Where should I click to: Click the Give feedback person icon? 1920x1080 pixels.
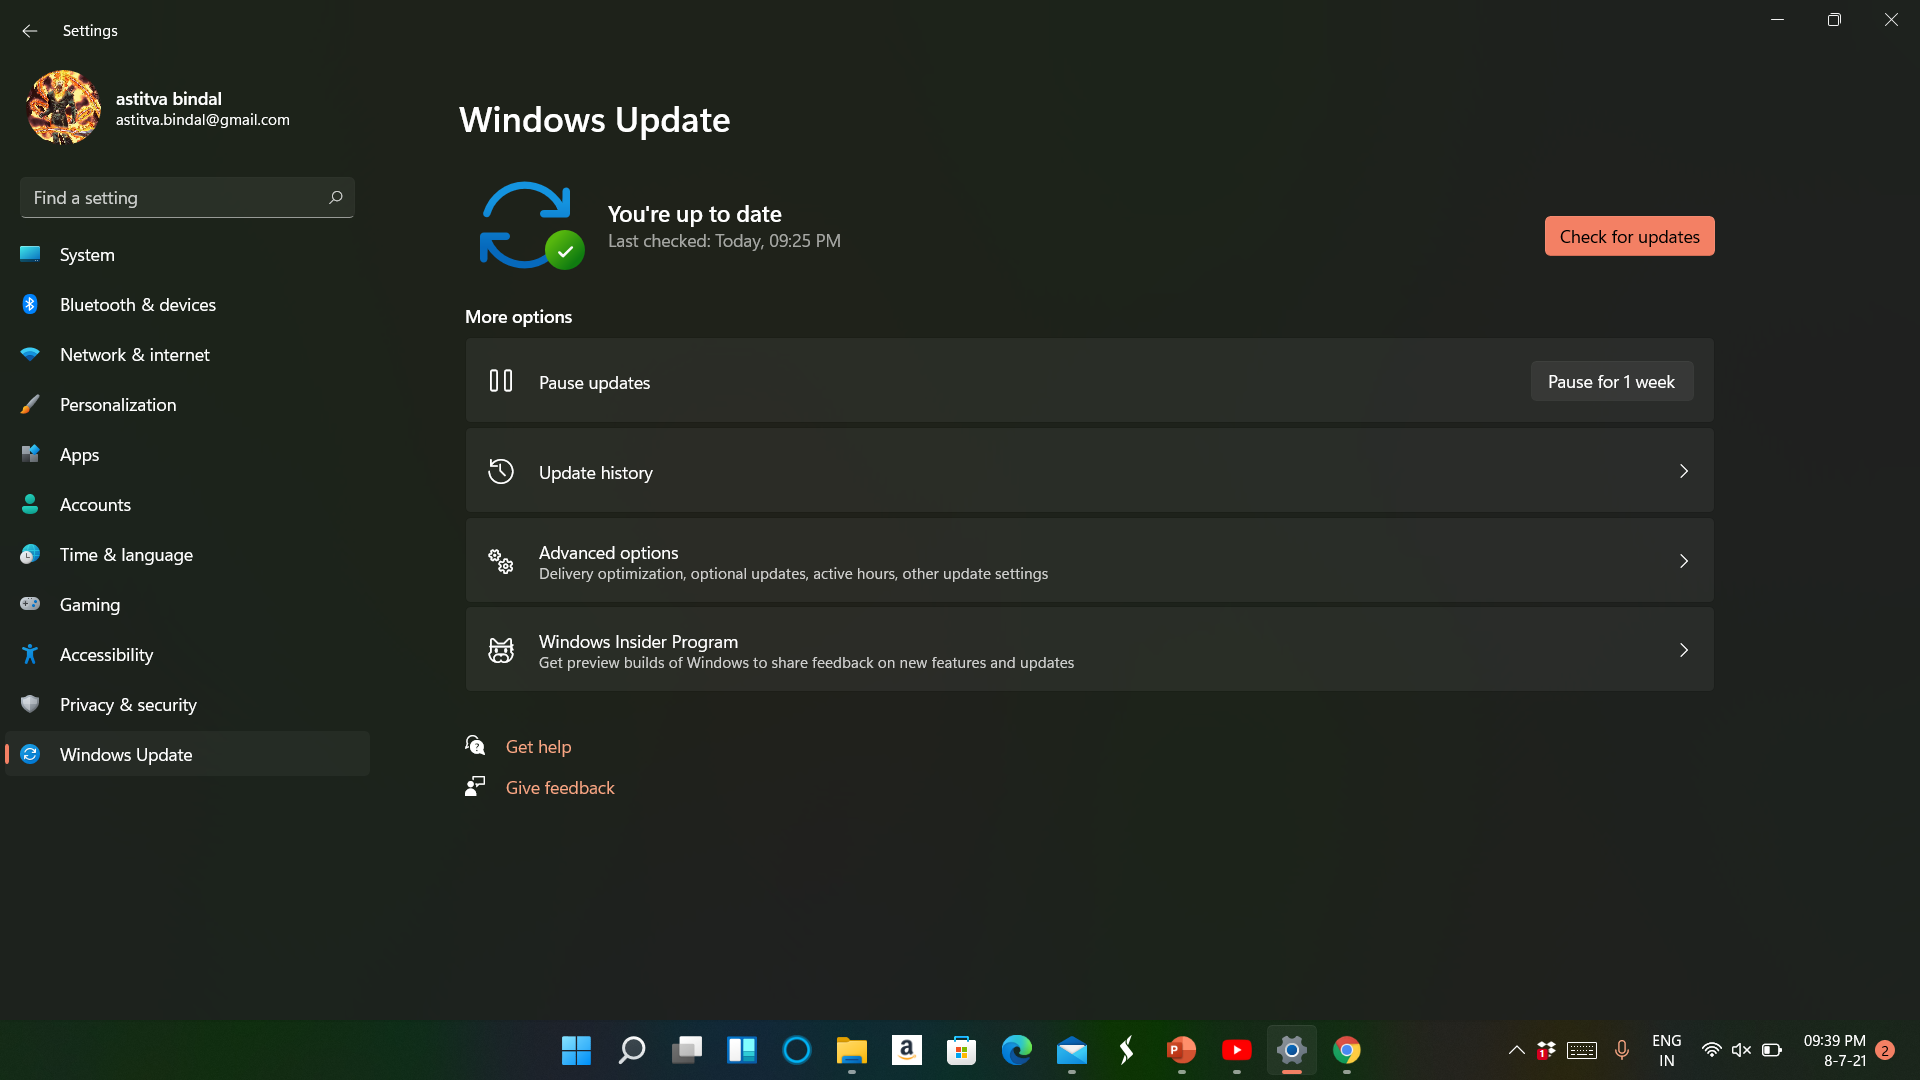pyautogui.click(x=475, y=787)
